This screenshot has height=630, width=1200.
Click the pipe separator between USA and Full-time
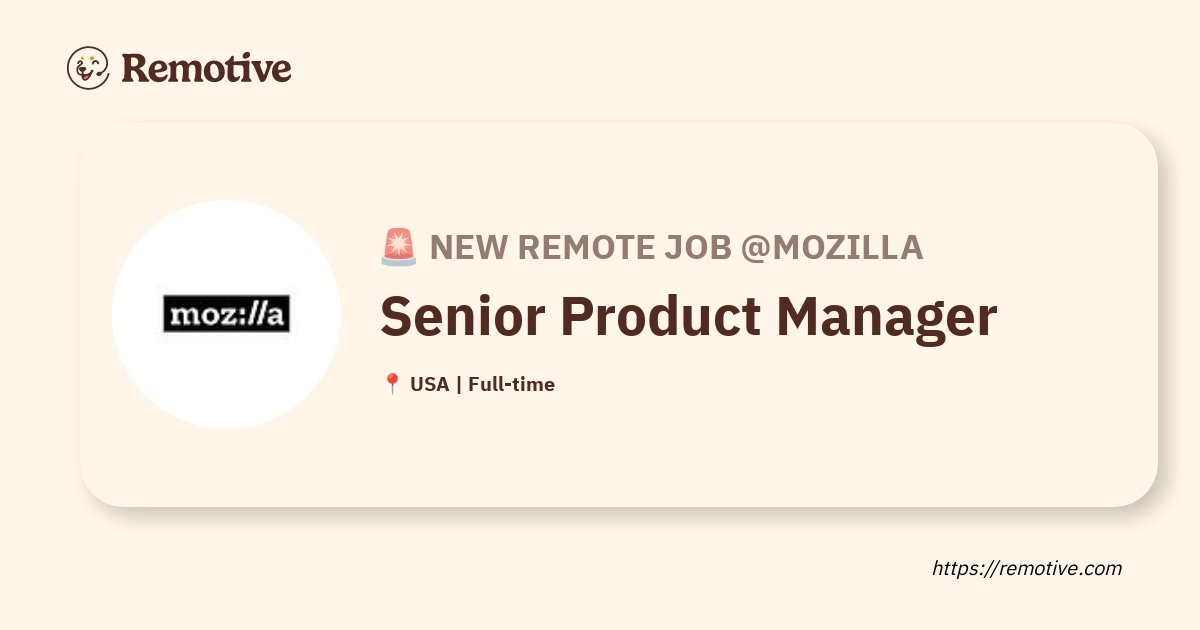459,384
